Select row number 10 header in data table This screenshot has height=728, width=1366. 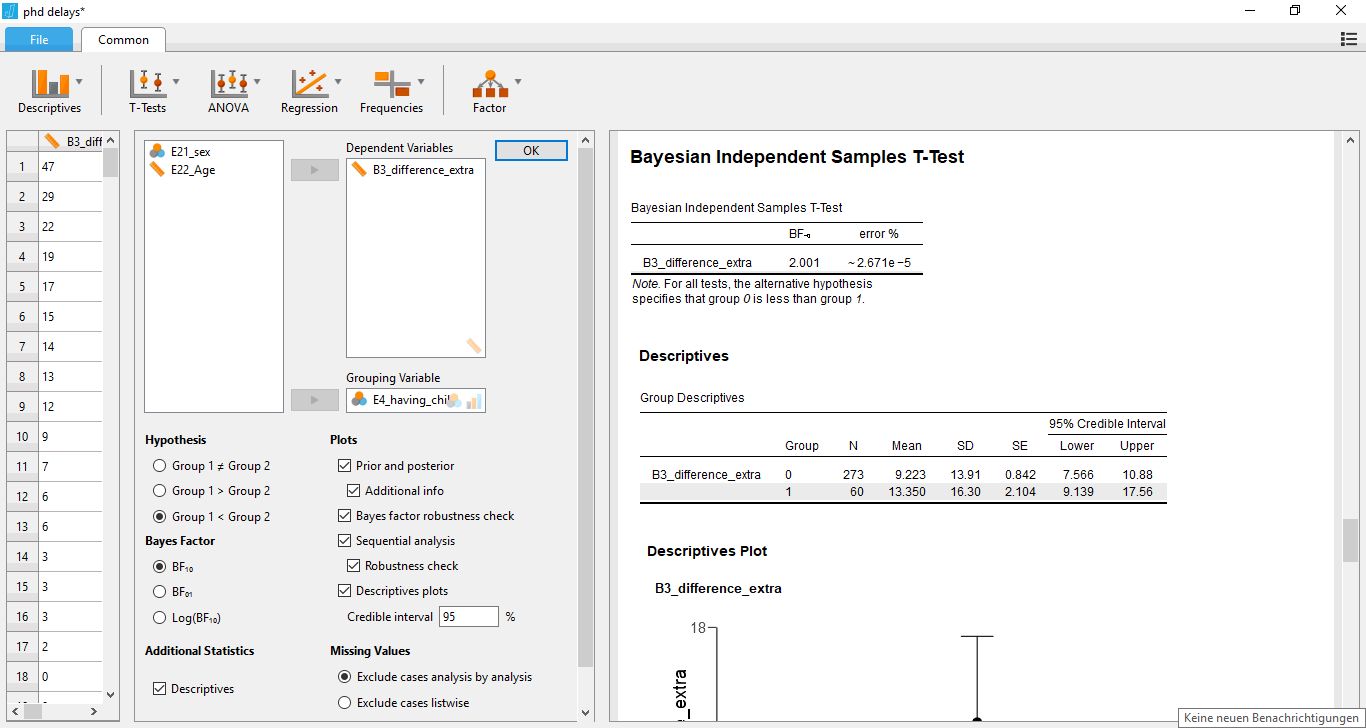point(22,436)
